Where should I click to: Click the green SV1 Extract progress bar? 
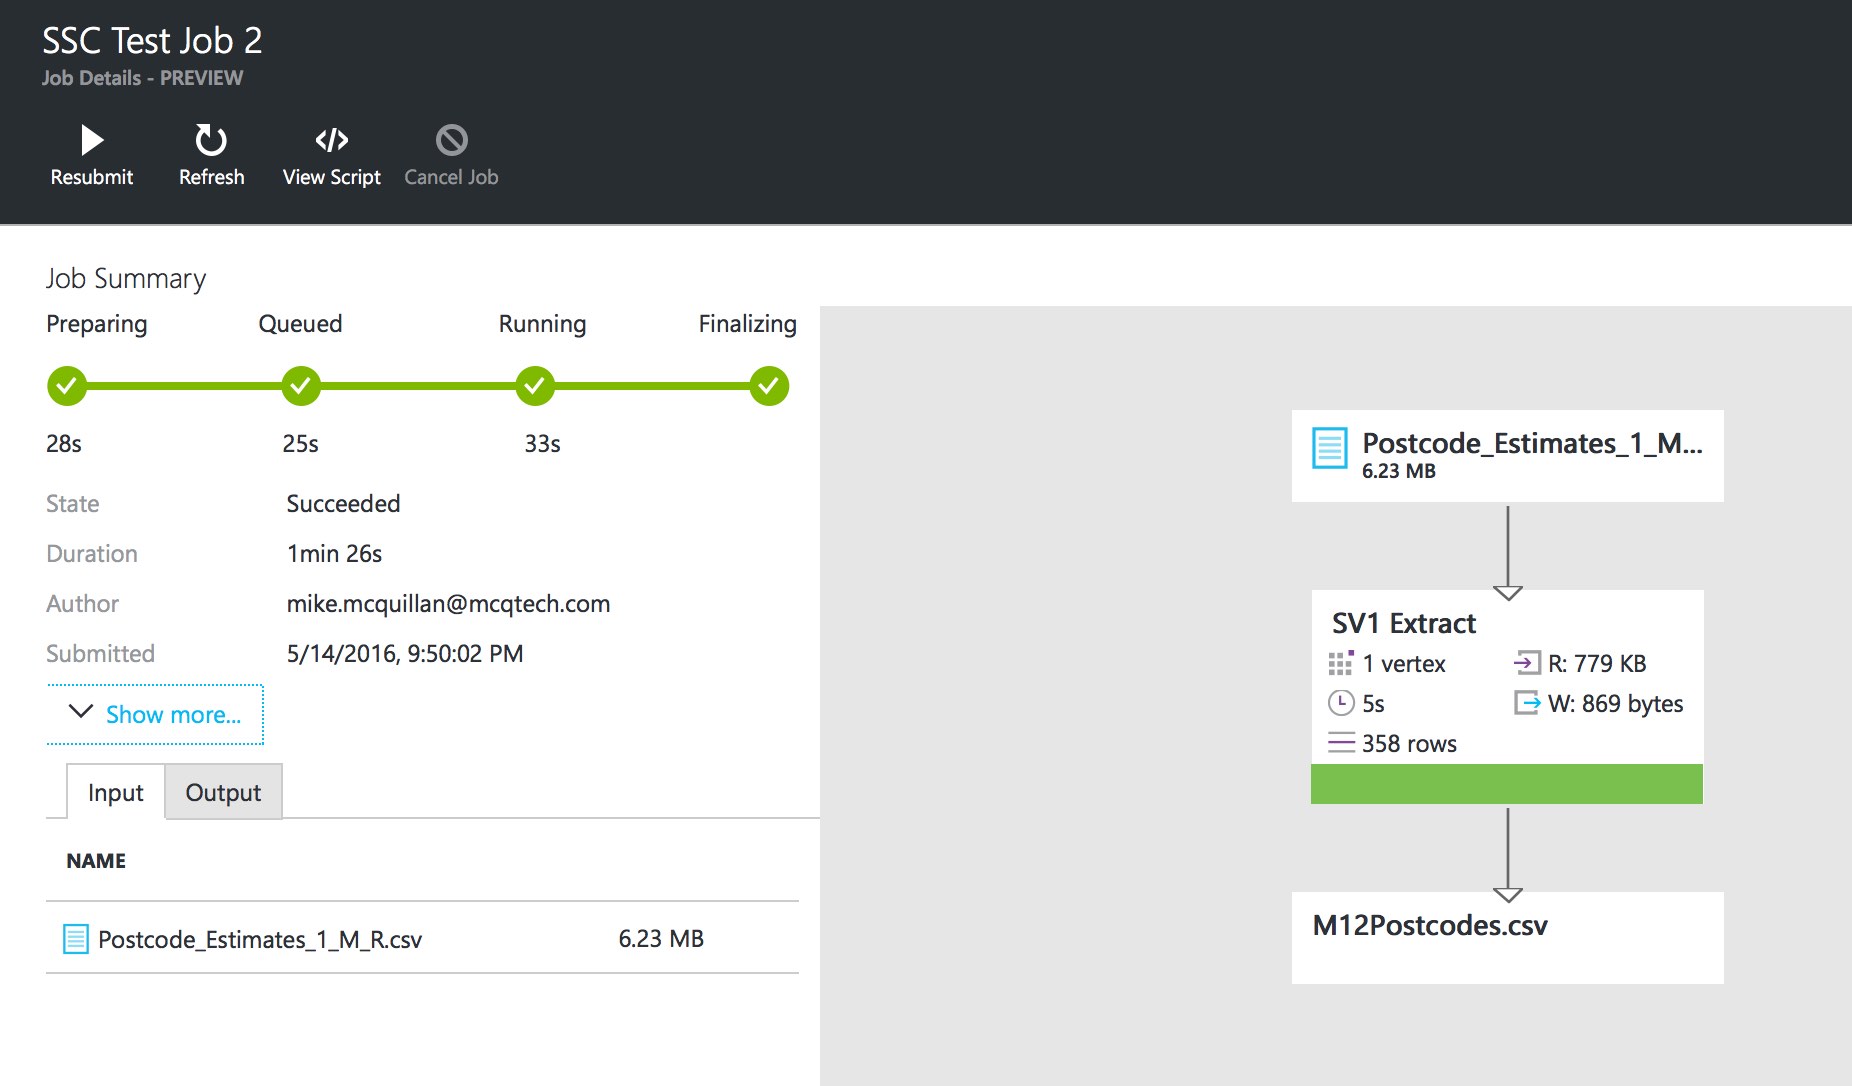pos(1506,784)
